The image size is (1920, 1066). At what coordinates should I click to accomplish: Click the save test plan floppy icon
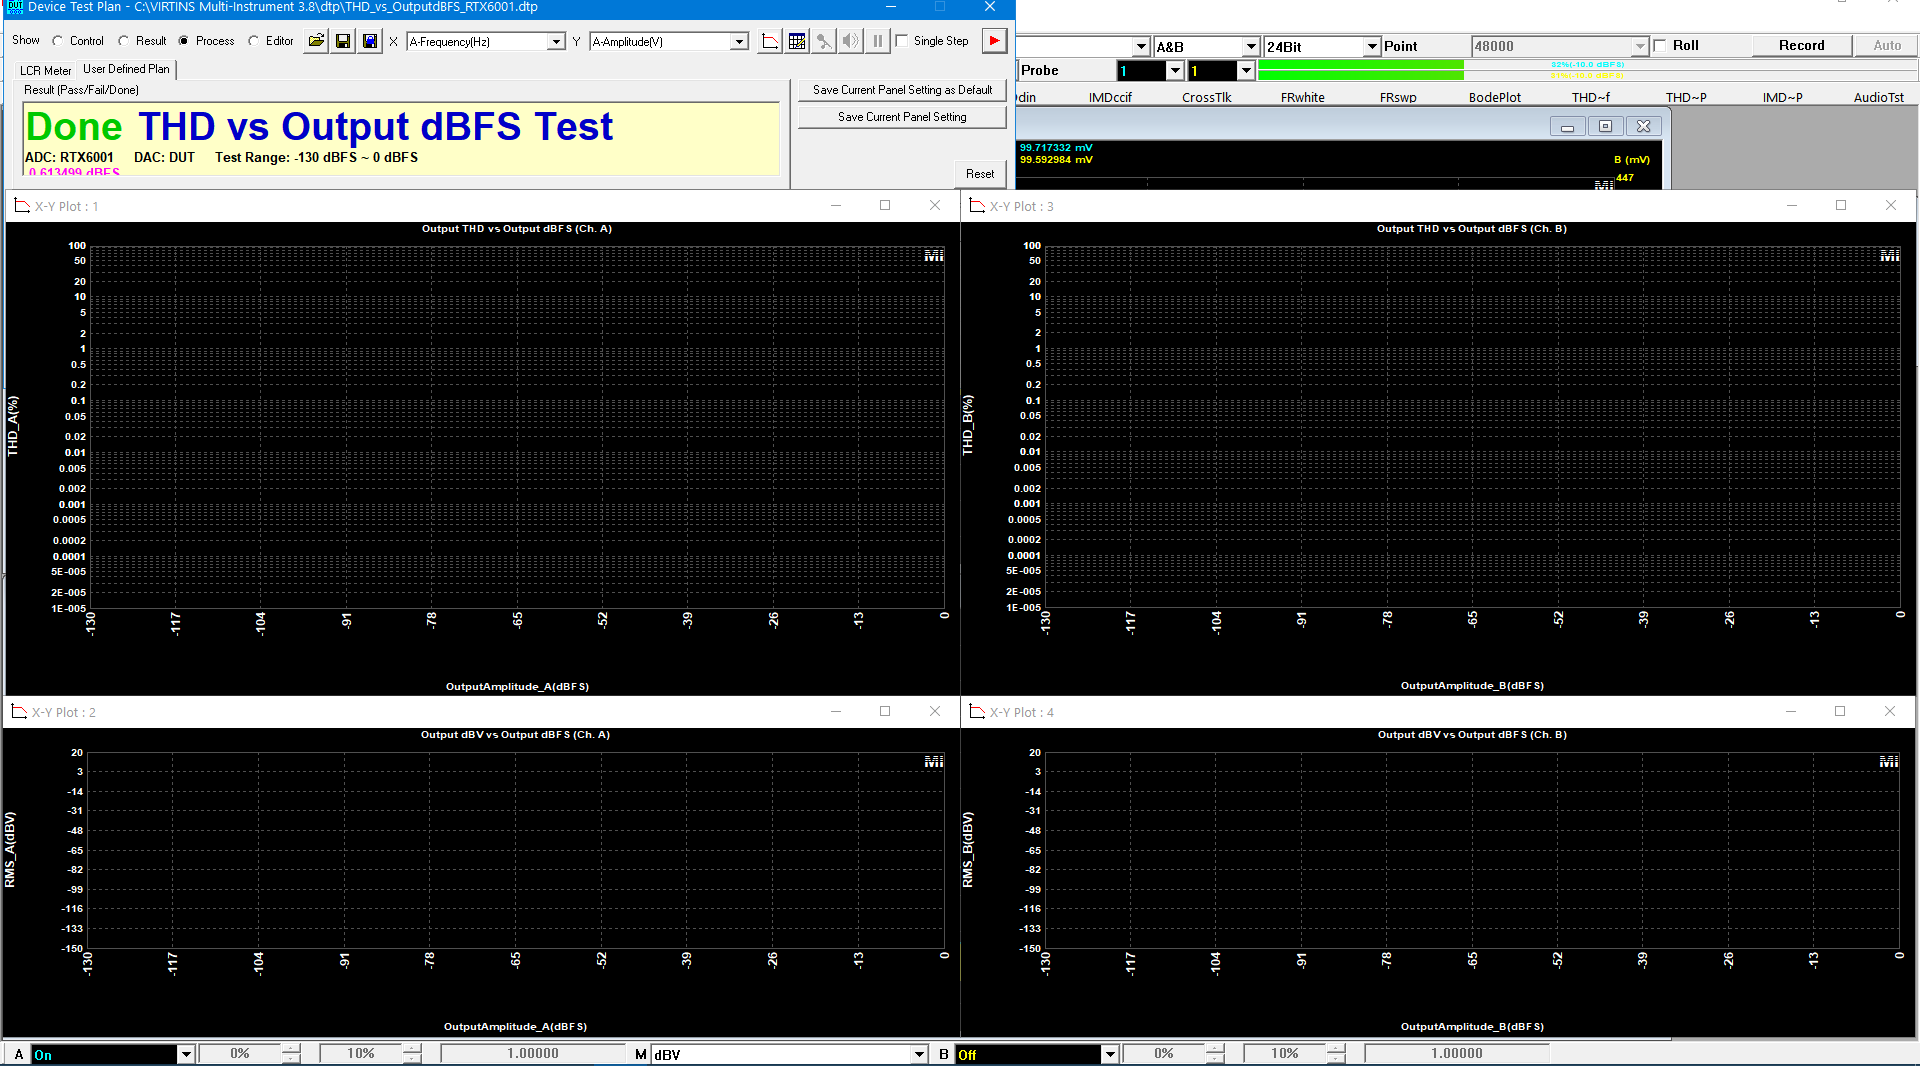343,41
